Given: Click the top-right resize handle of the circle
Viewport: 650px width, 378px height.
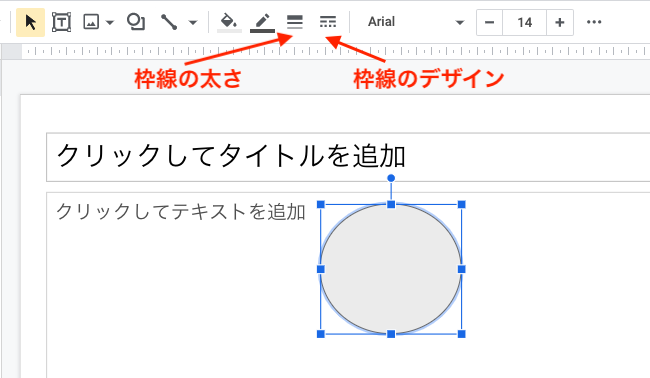Looking at the screenshot, I should click(x=461, y=204).
